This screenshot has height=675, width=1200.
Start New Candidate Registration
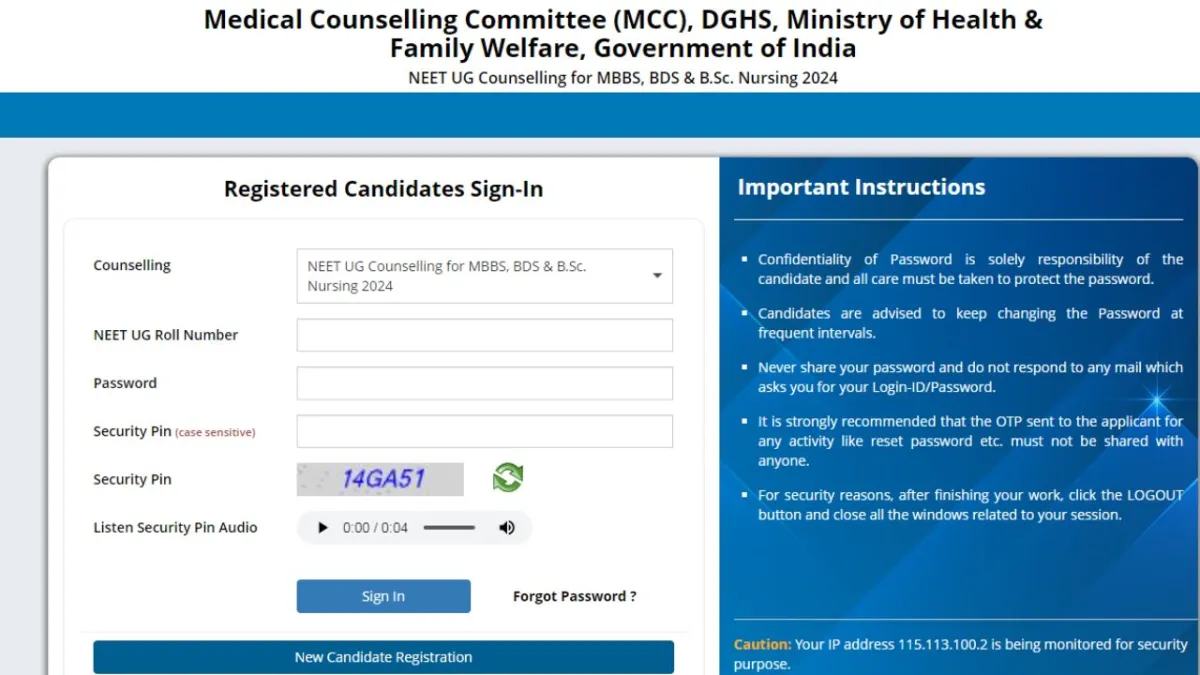pos(383,657)
